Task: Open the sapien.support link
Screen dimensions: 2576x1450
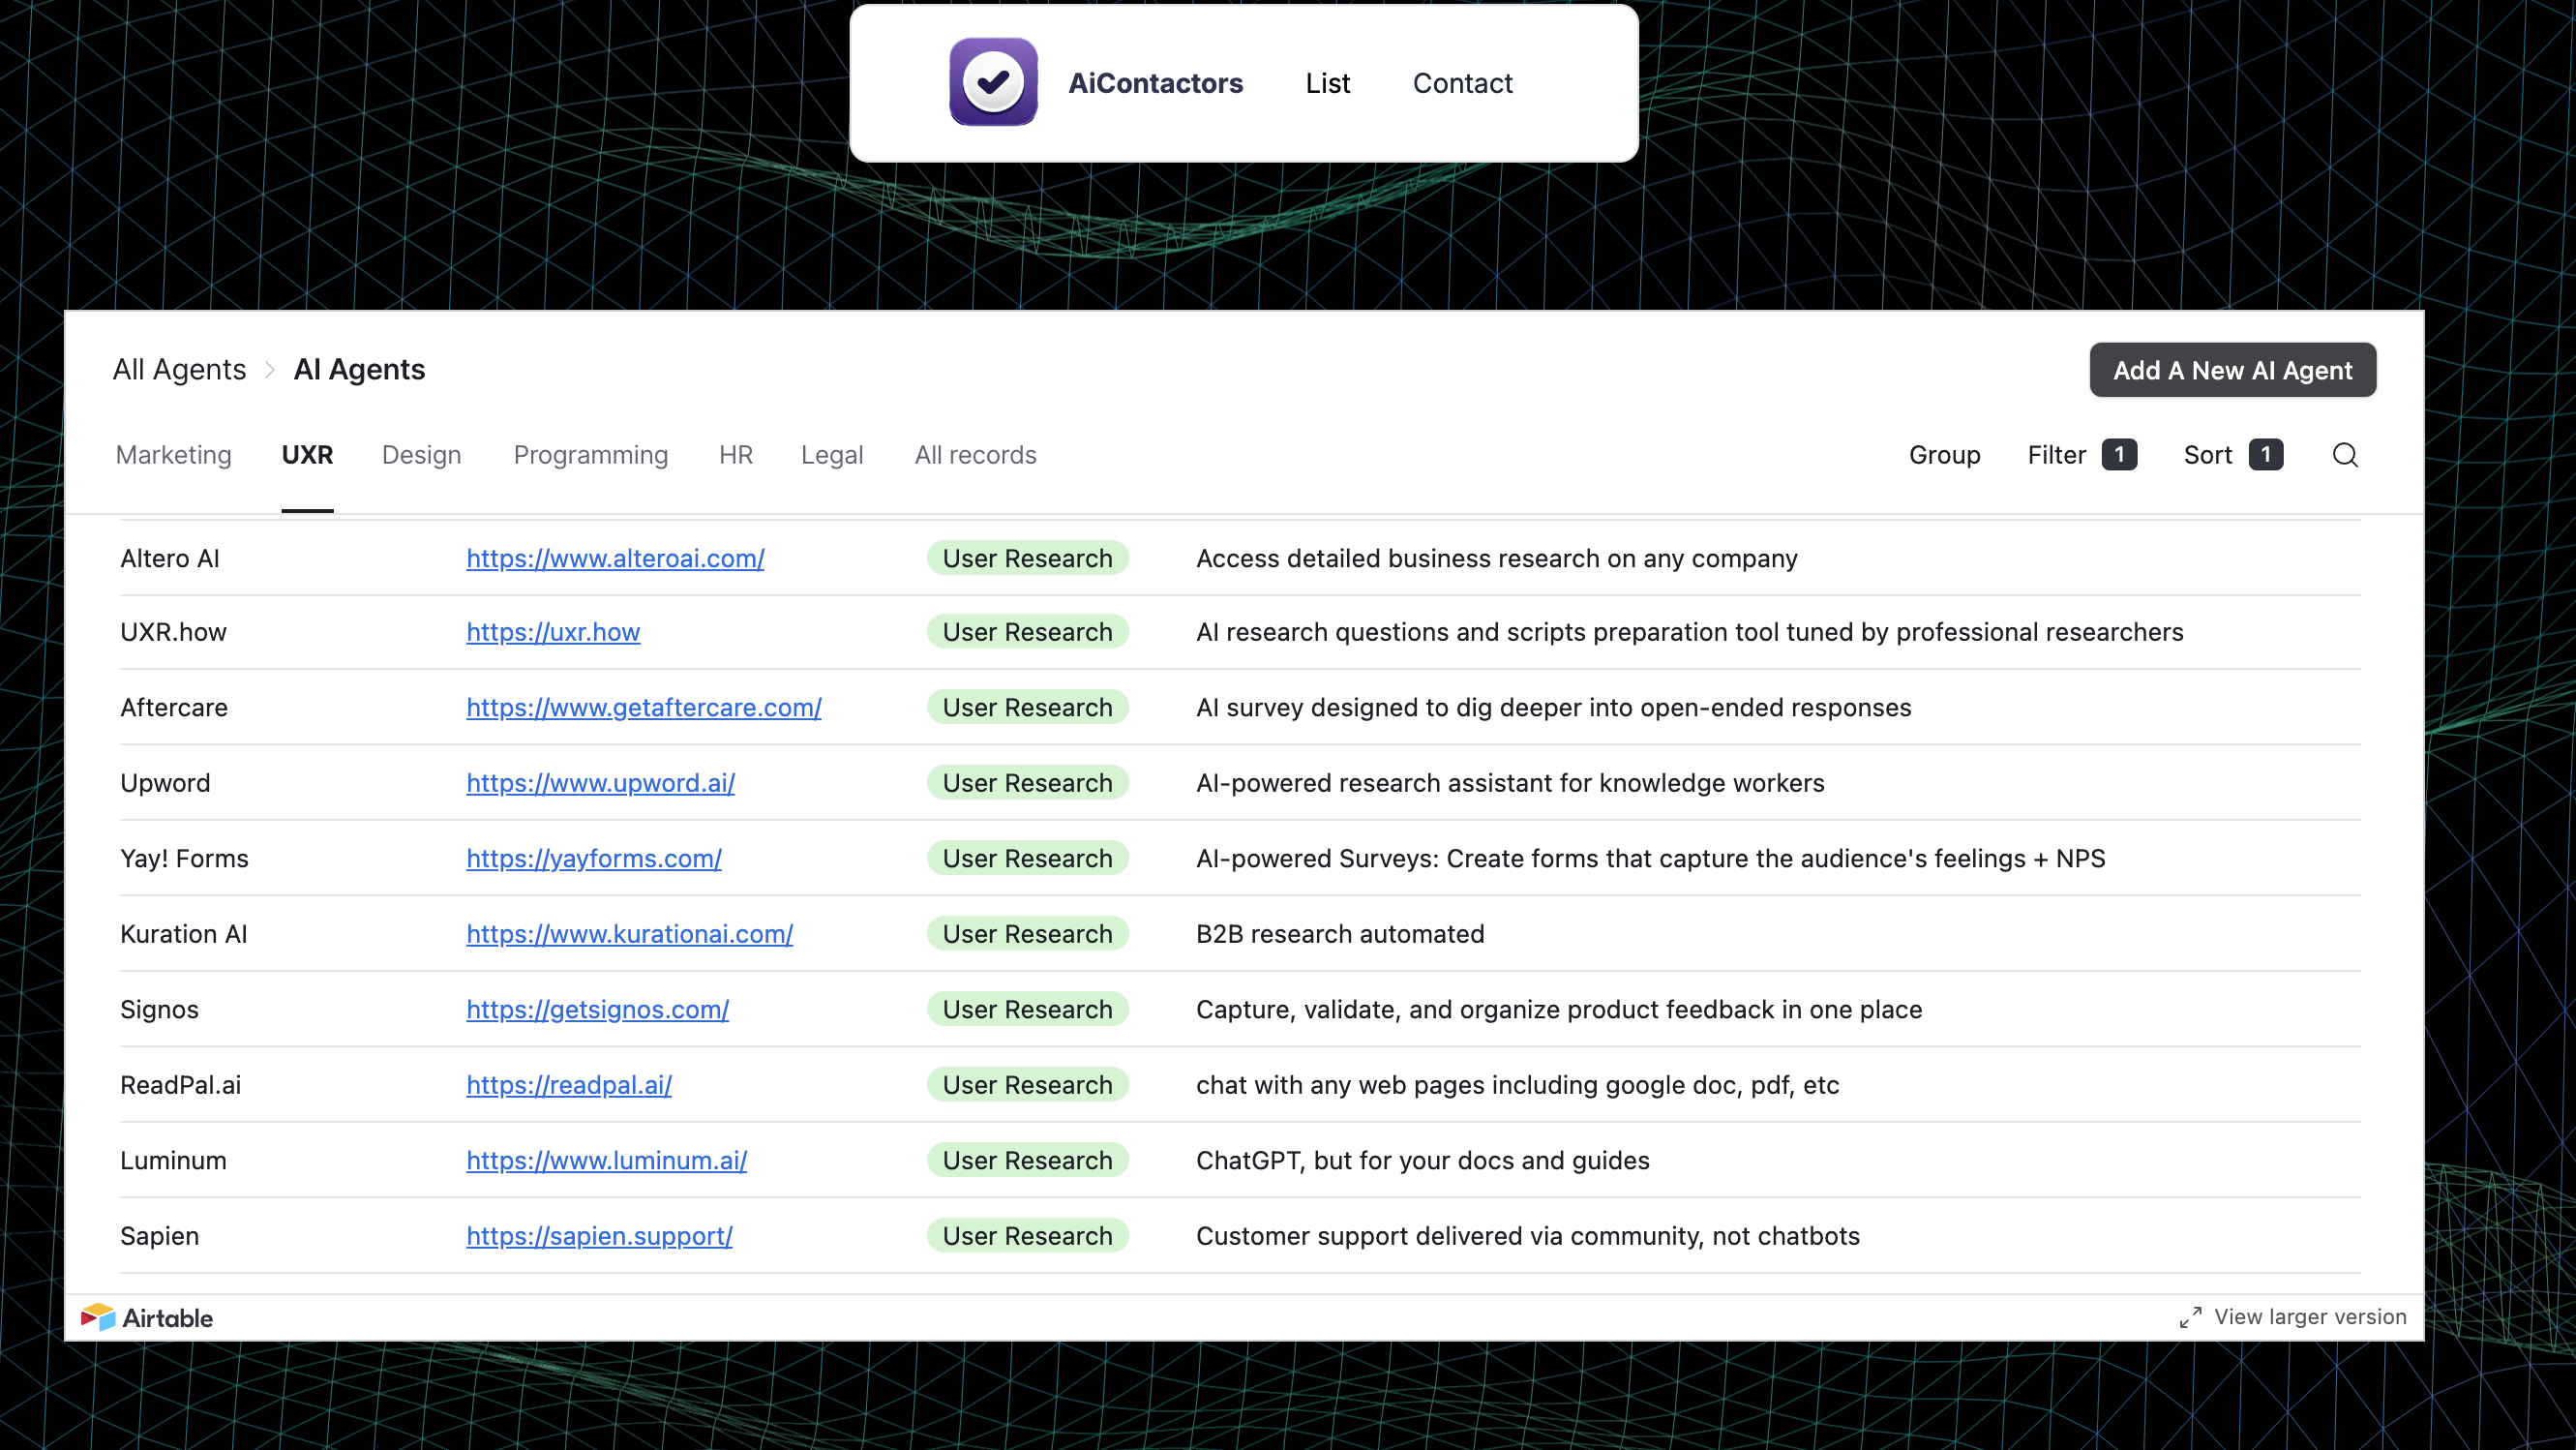Action: pyautogui.click(x=599, y=1236)
